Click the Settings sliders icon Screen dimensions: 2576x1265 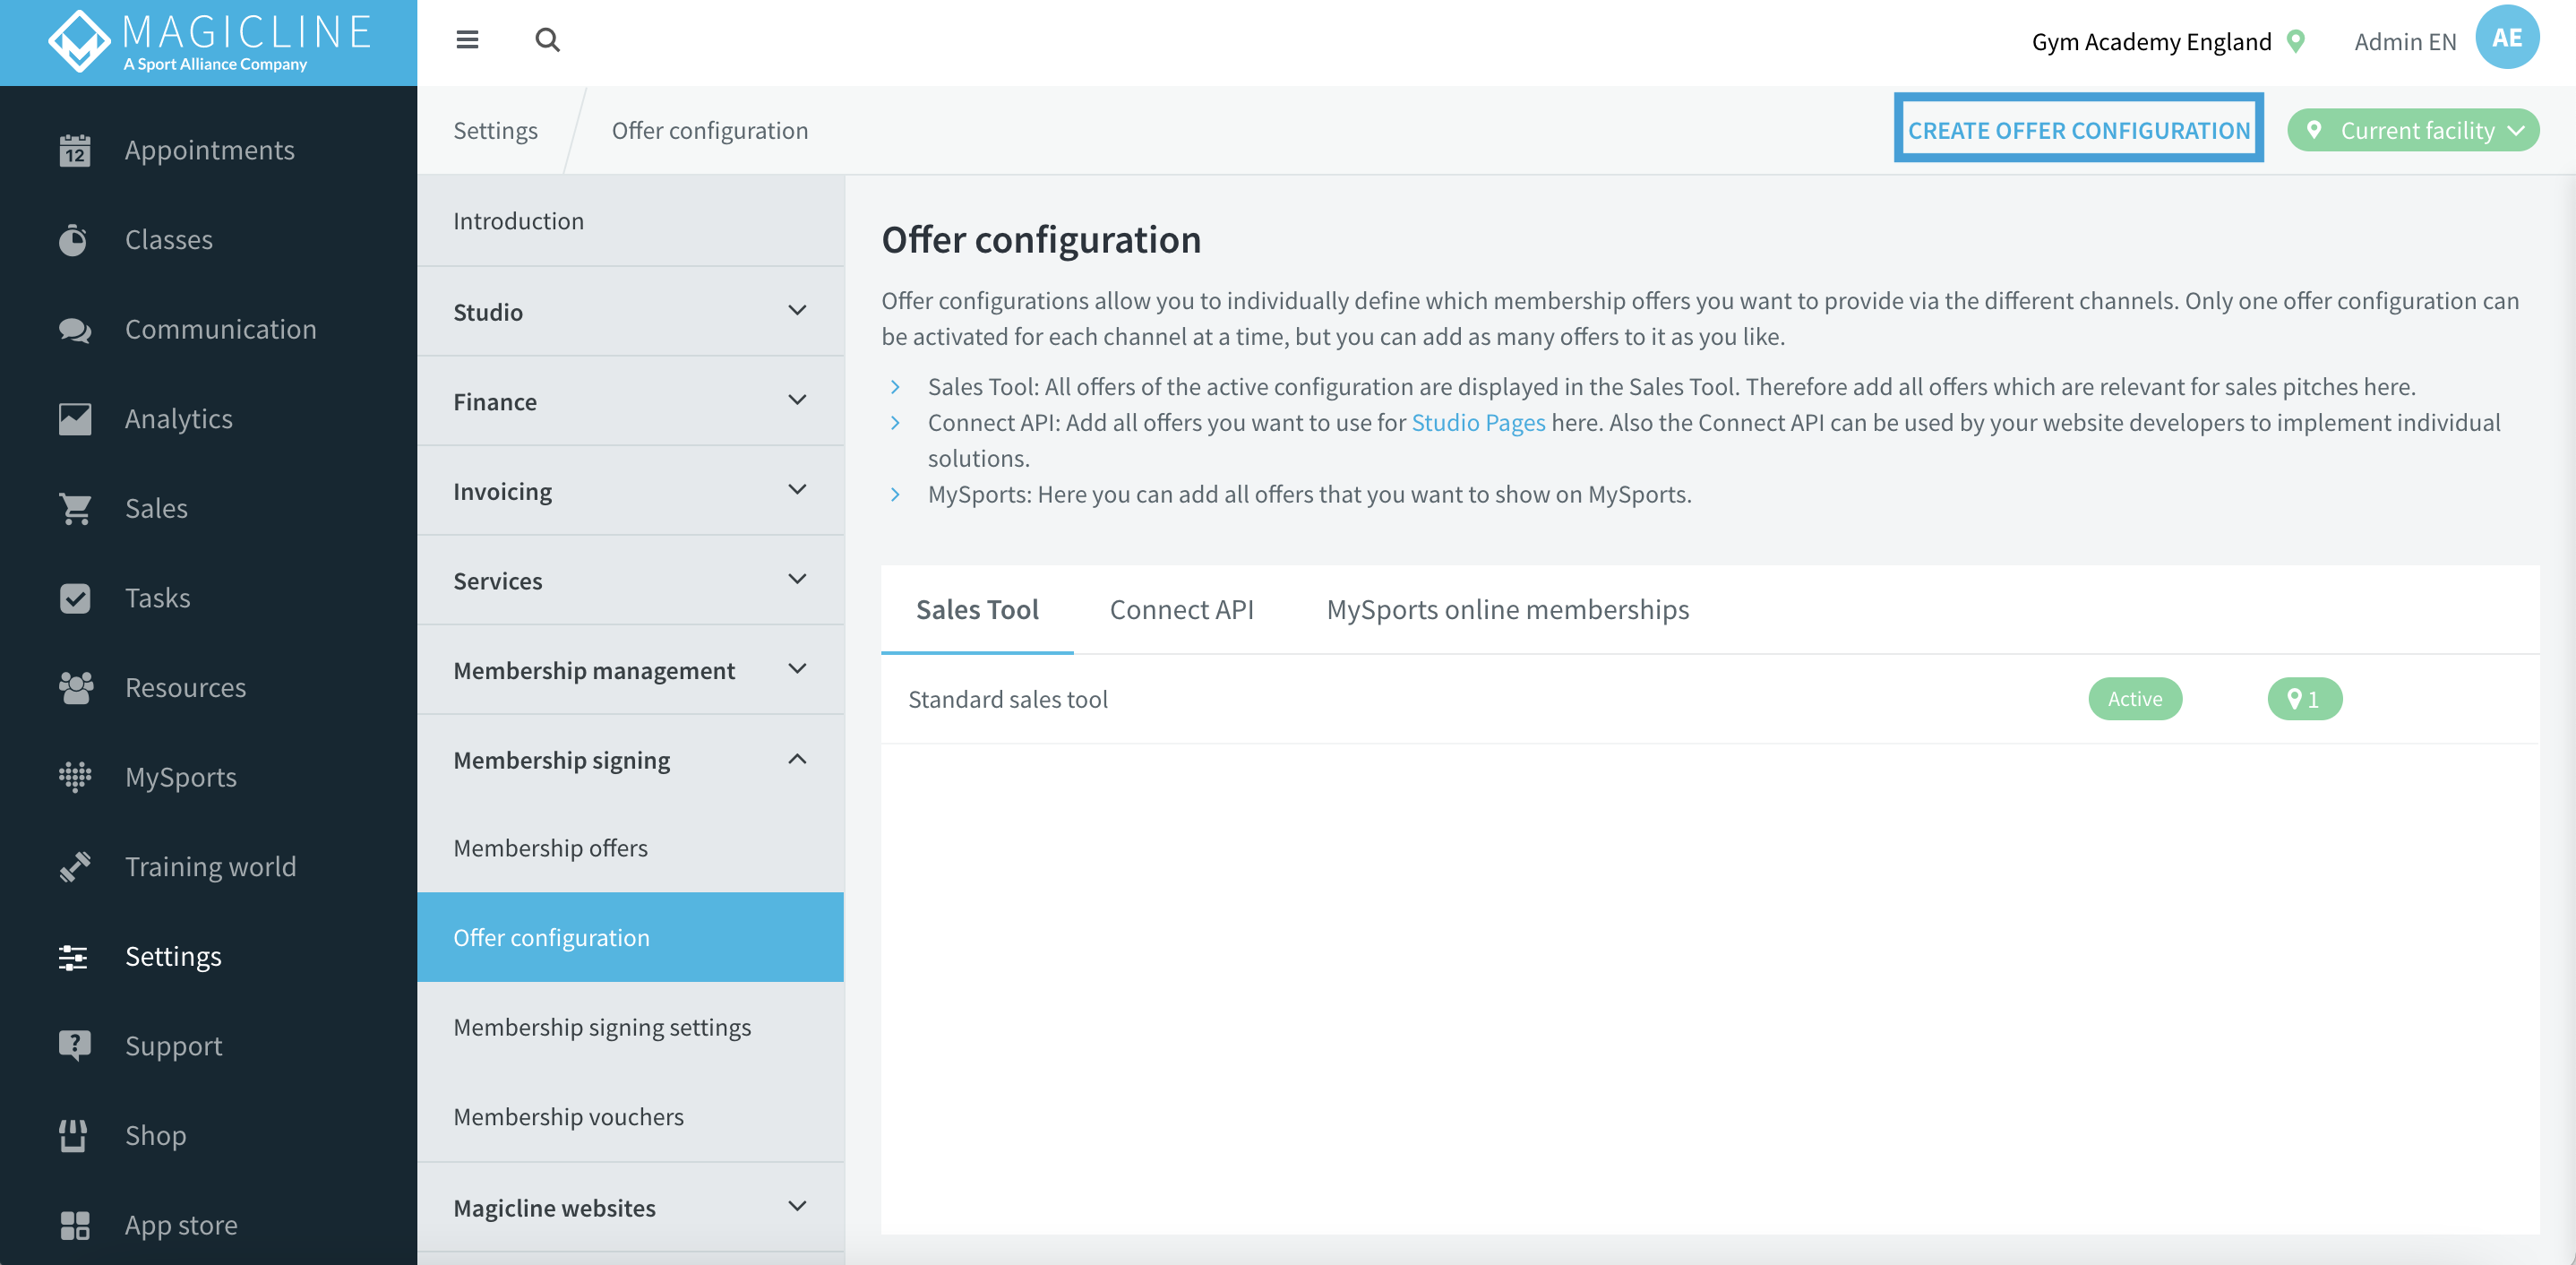(73, 957)
